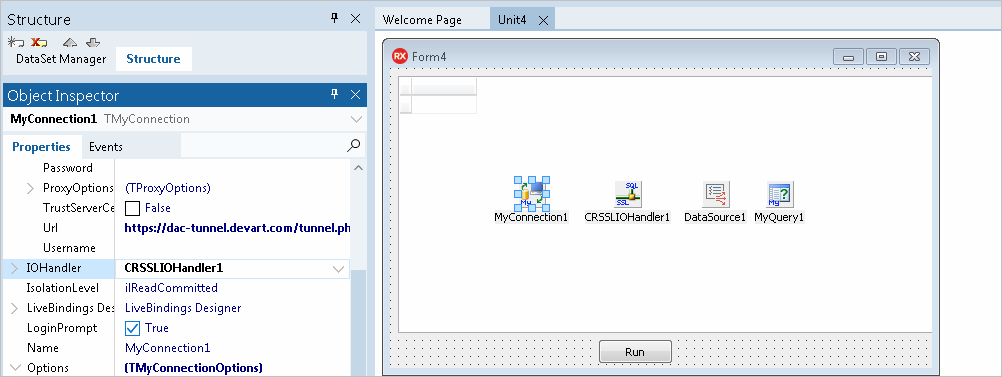Close the Object Inspector panel

click(x=356, y=95)
